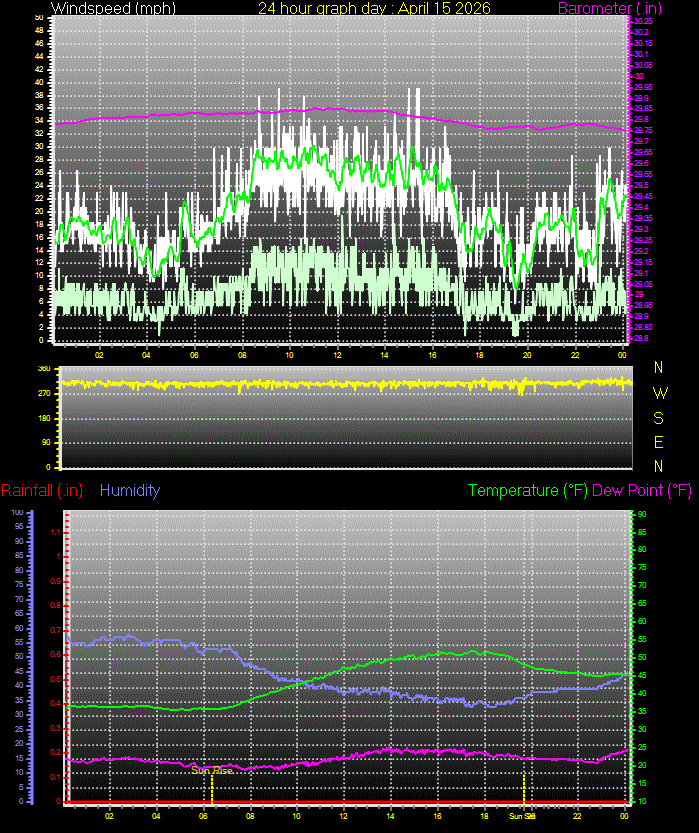Click the 'Rainfall (.in)' legend label
Screen dimensions: 699x833
tap(42, 490)
